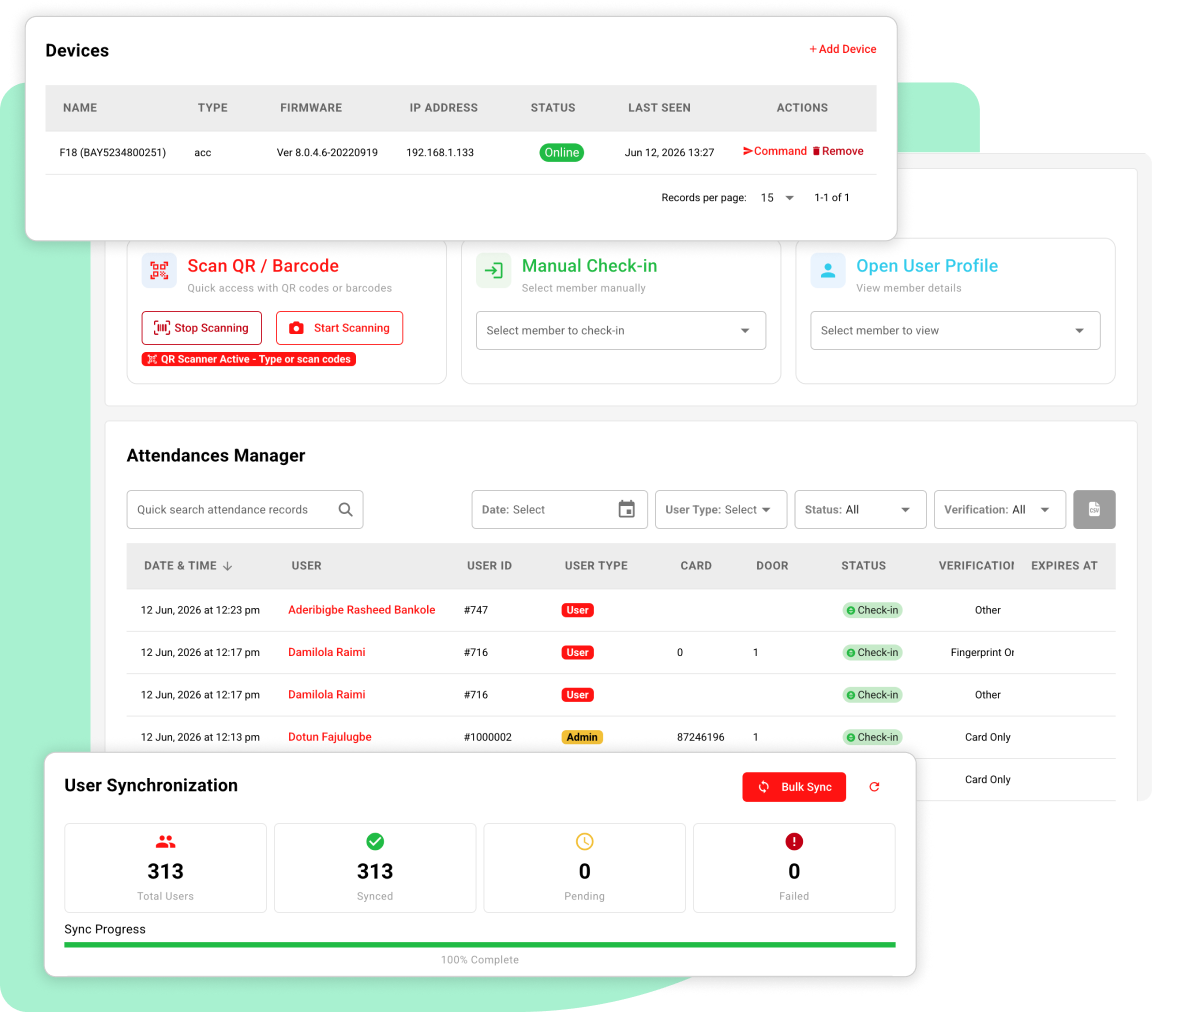1200x1013 pixels.
Task: Open Records per page dropdown
Action: pyautogui.click(x=777, y=198)
